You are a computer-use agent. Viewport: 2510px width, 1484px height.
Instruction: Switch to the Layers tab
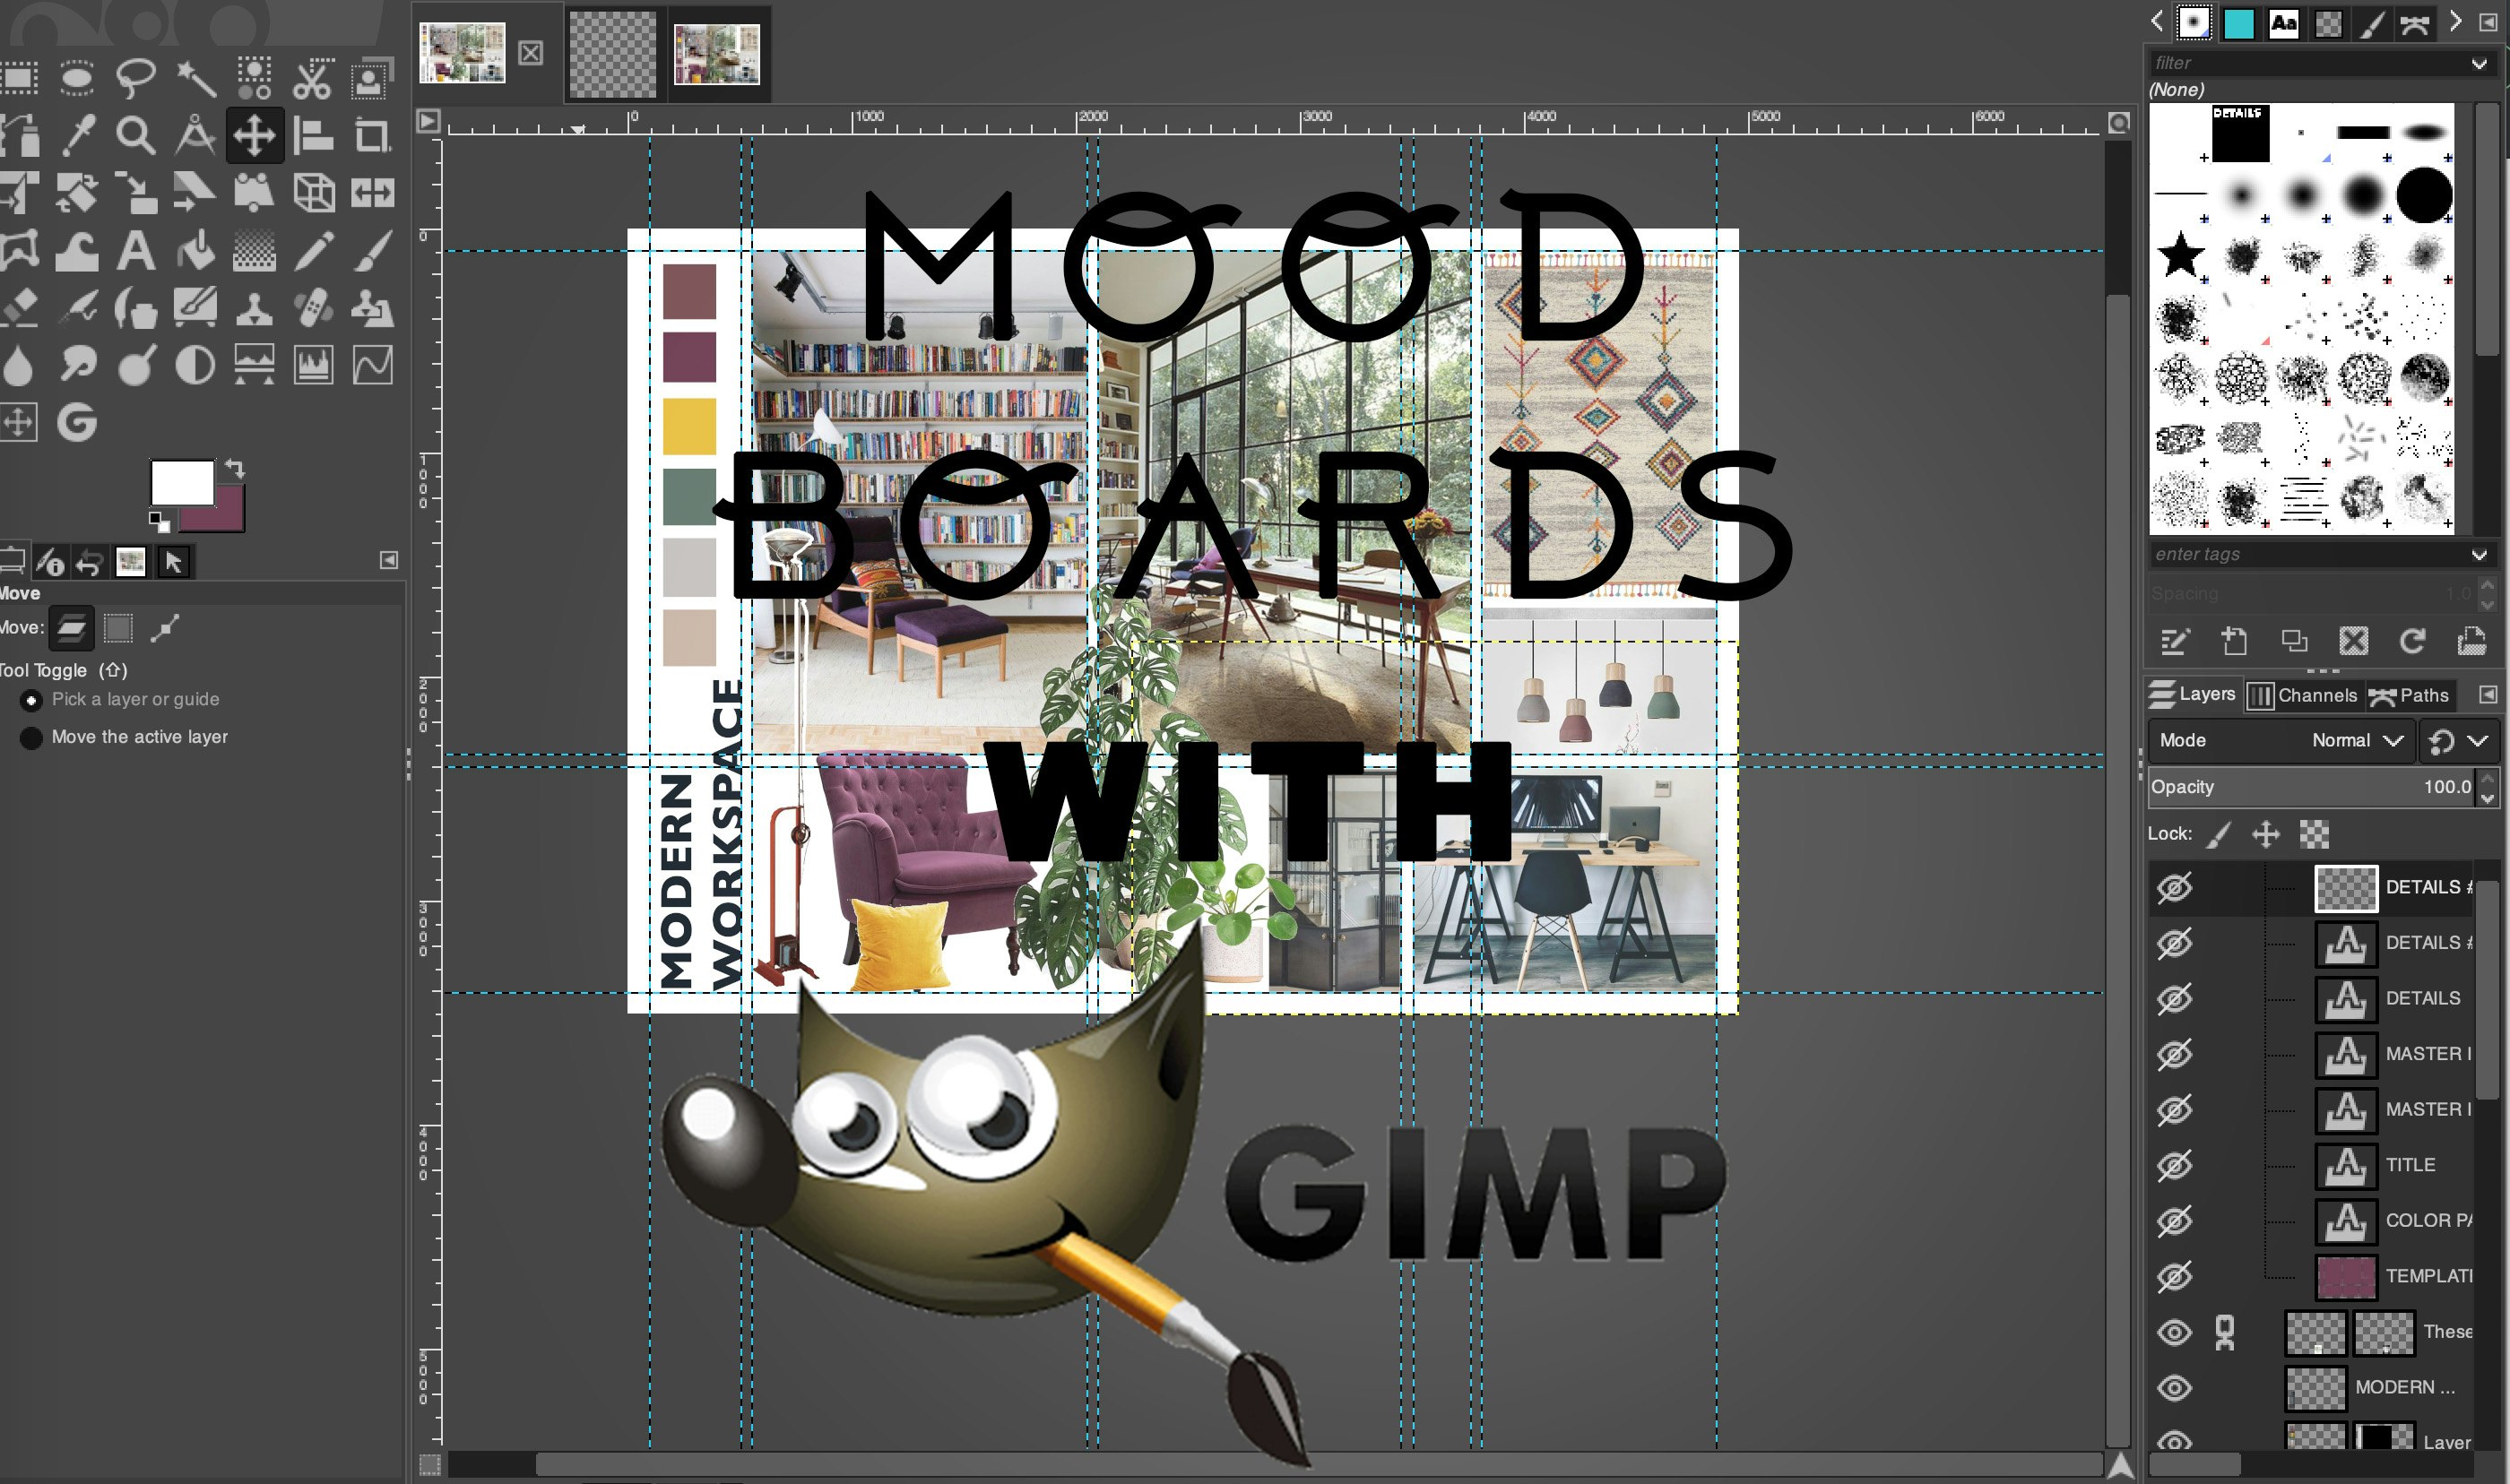pos(2192,694)
